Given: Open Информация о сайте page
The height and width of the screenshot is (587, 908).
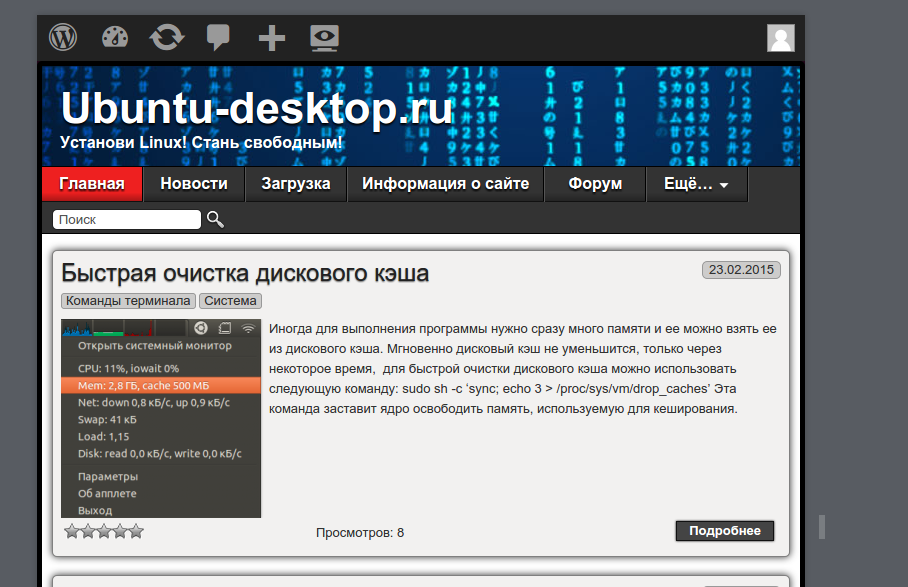Looking at the screenshot, I should point(445,184).
